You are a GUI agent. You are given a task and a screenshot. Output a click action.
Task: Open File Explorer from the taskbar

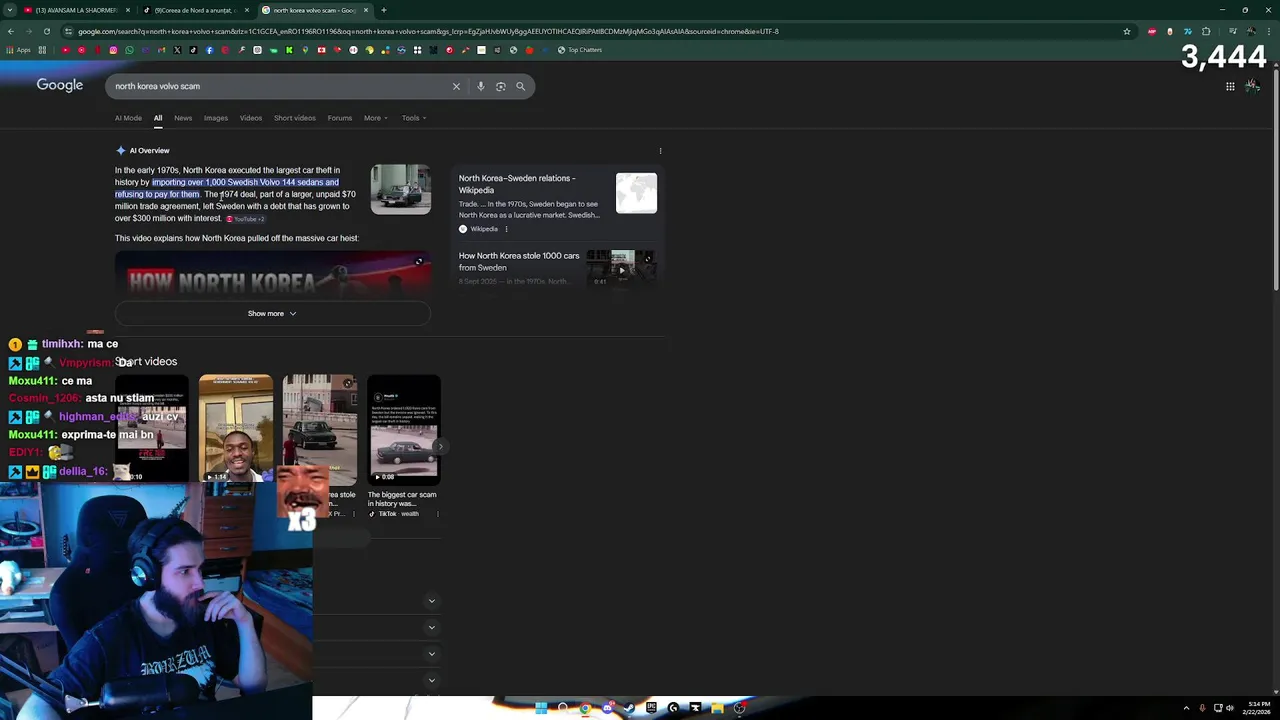pos(717,708)
